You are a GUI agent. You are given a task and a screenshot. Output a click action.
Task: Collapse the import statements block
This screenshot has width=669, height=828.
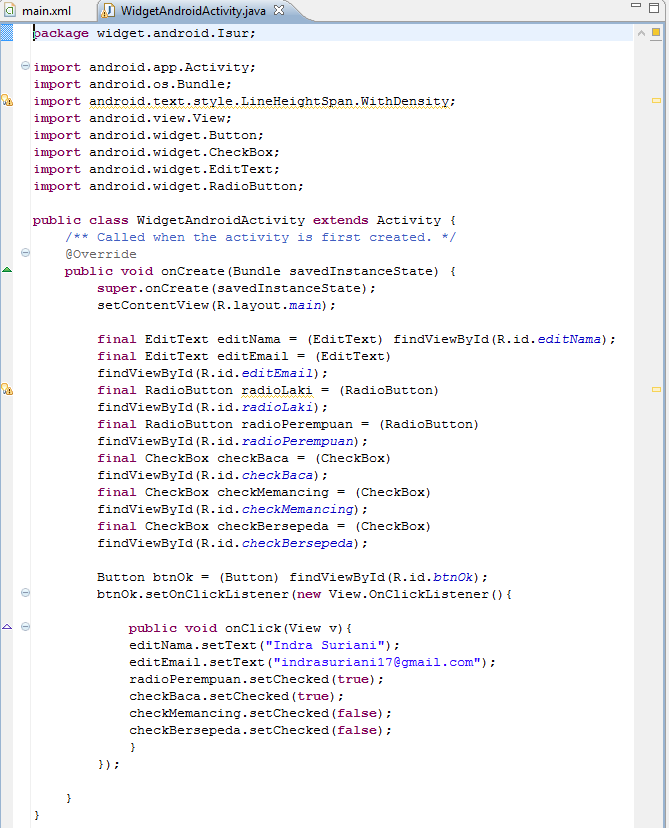click(x=25, y=66)
